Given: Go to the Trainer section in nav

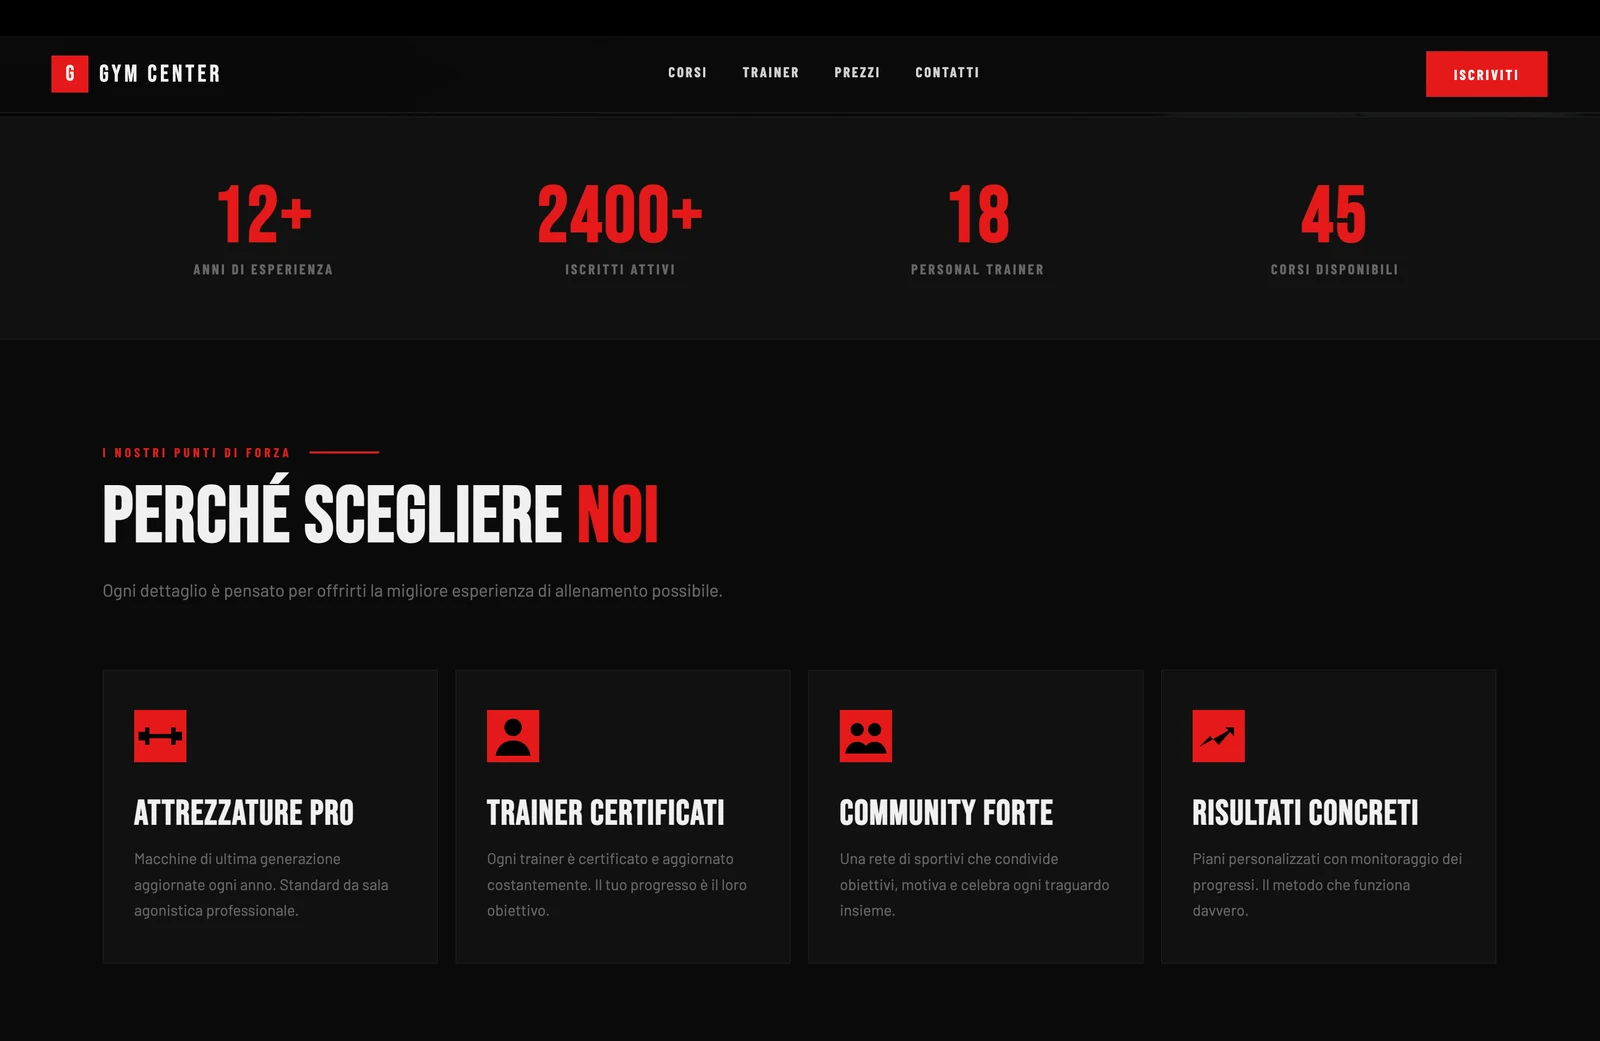Looking at the screenshot, I should coord(771,73).
